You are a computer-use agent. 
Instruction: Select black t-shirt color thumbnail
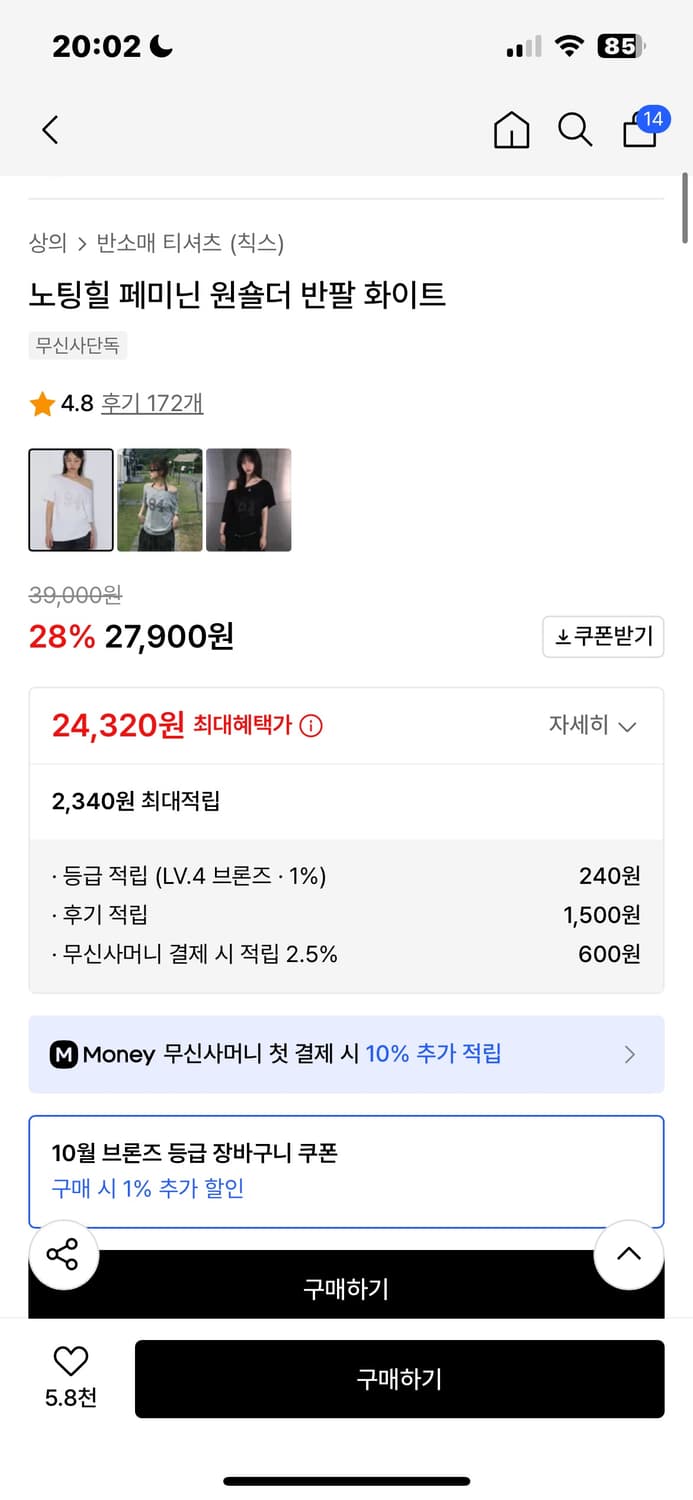(x=249, y=500)
